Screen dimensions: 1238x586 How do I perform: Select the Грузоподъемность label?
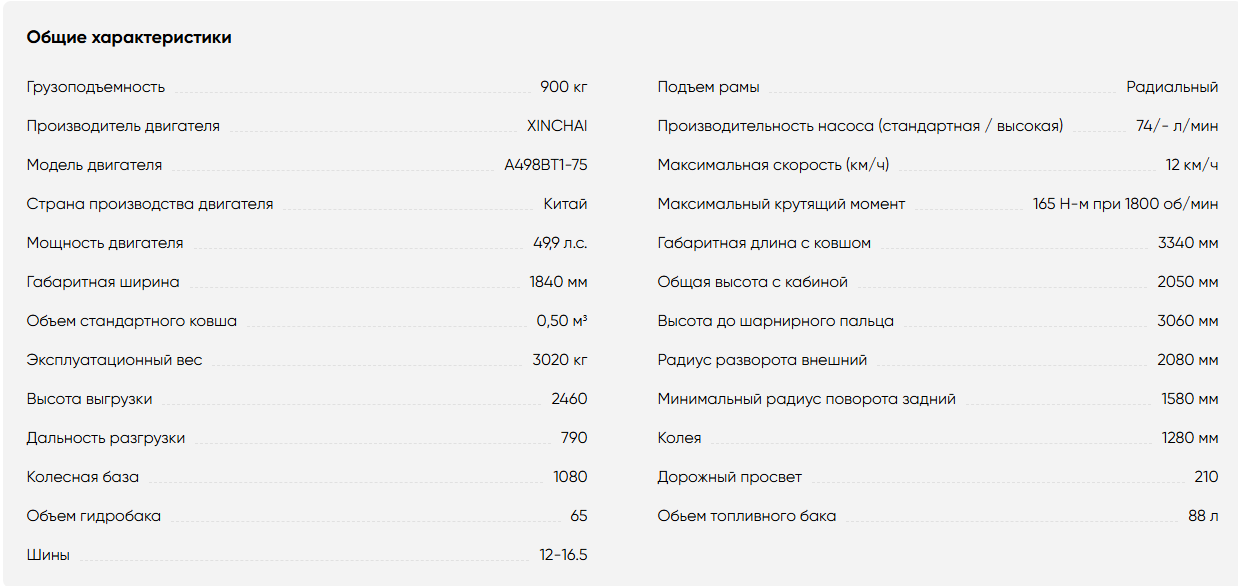pos(96,87)
